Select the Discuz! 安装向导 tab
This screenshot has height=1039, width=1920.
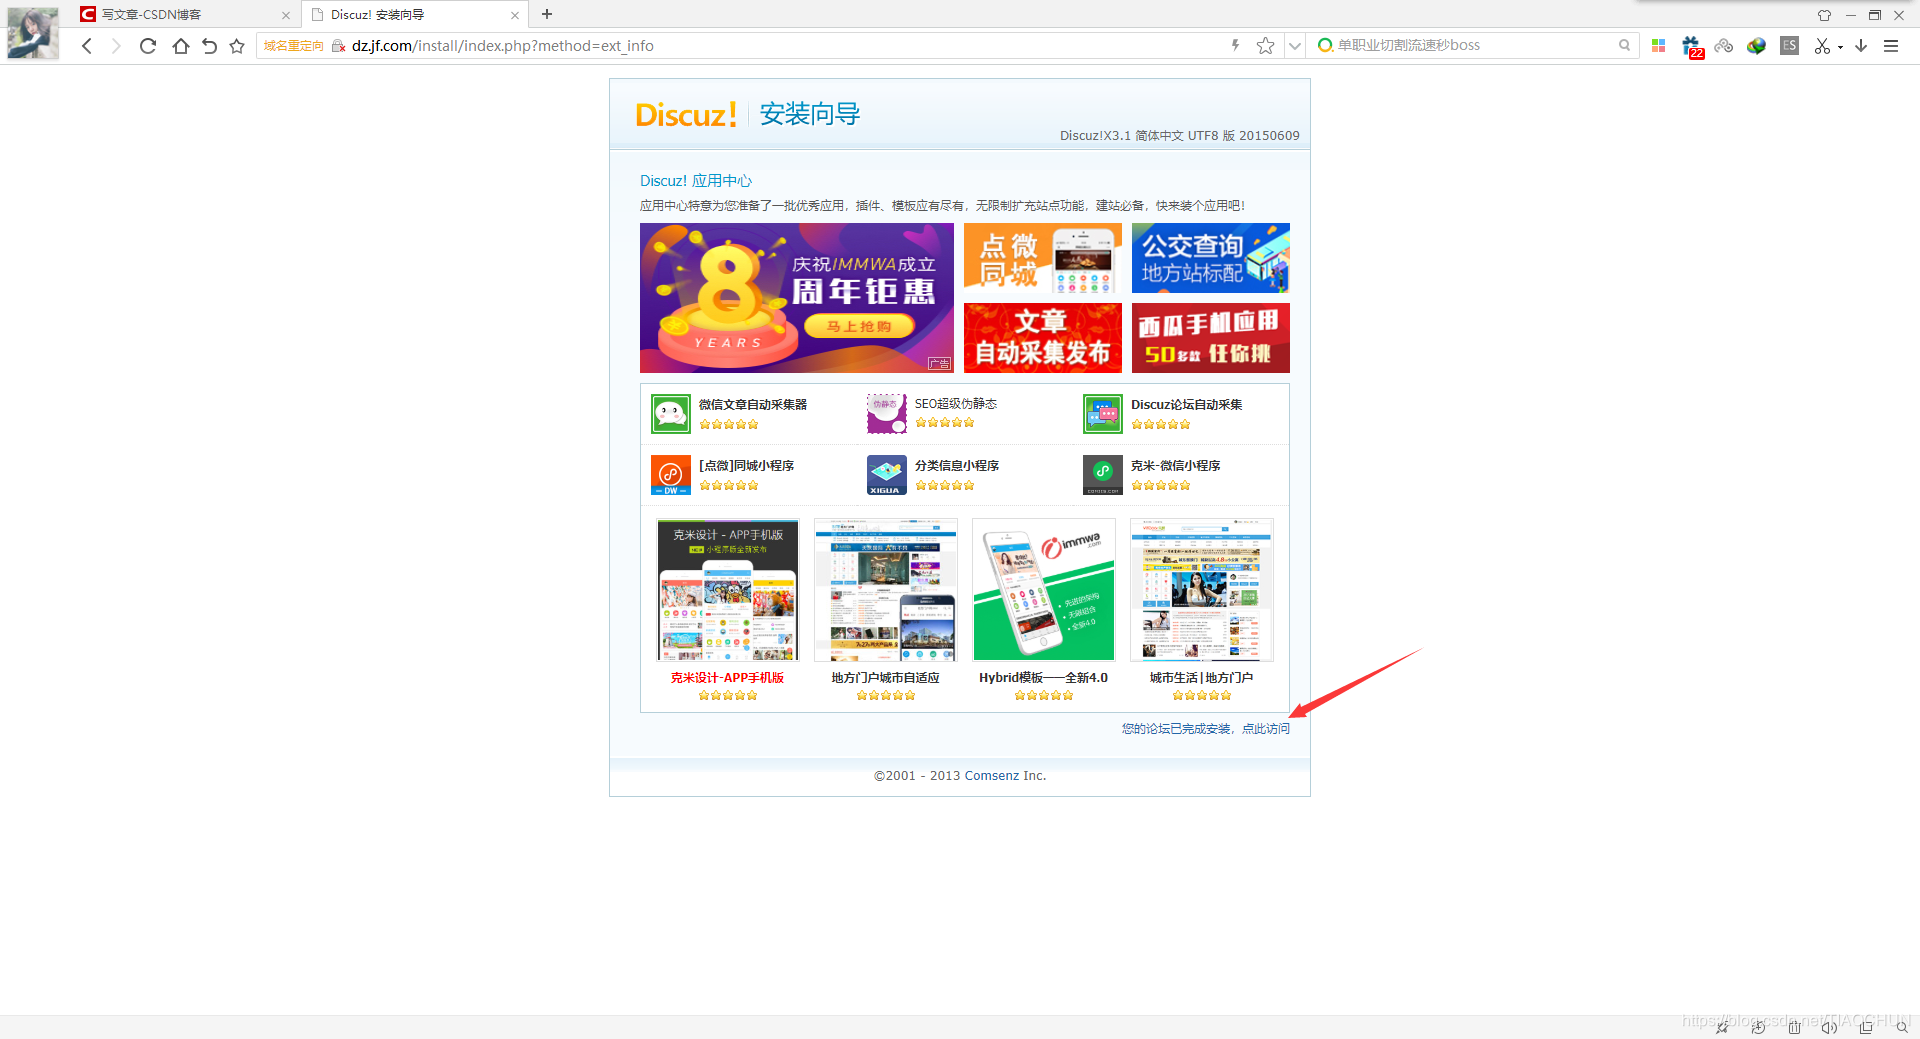click(x=415, y=15)
